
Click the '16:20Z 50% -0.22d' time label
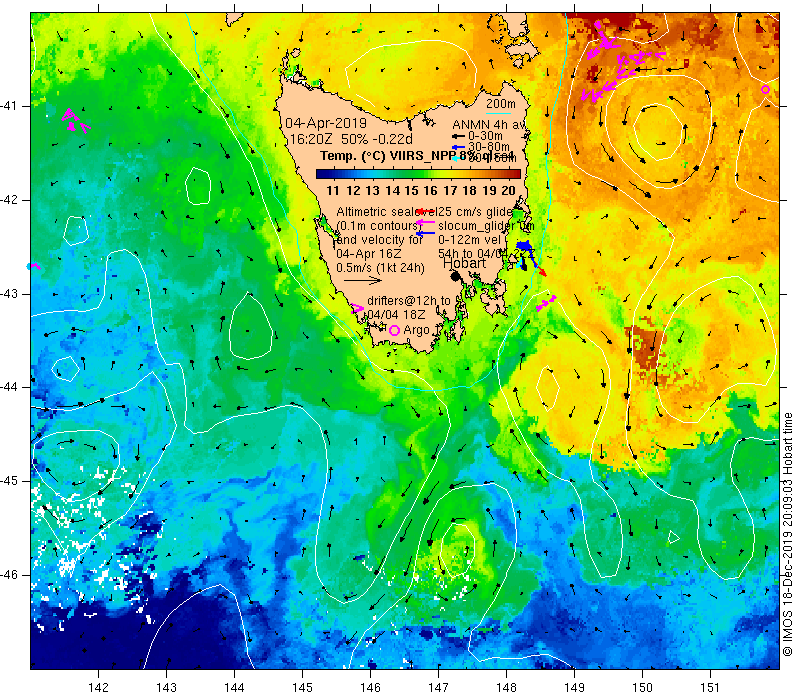352,139
